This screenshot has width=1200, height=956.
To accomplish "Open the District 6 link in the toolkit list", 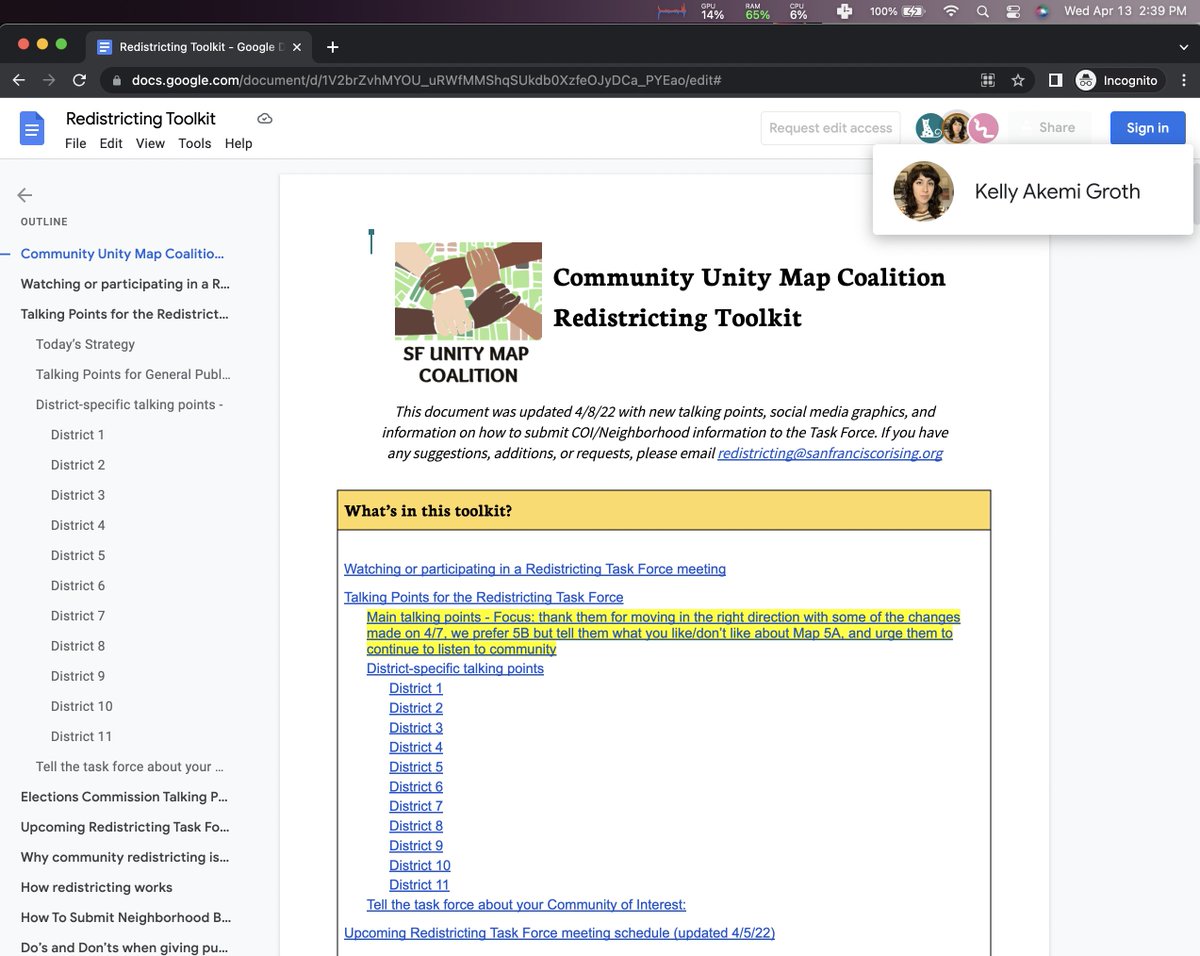I will [416, 787].
